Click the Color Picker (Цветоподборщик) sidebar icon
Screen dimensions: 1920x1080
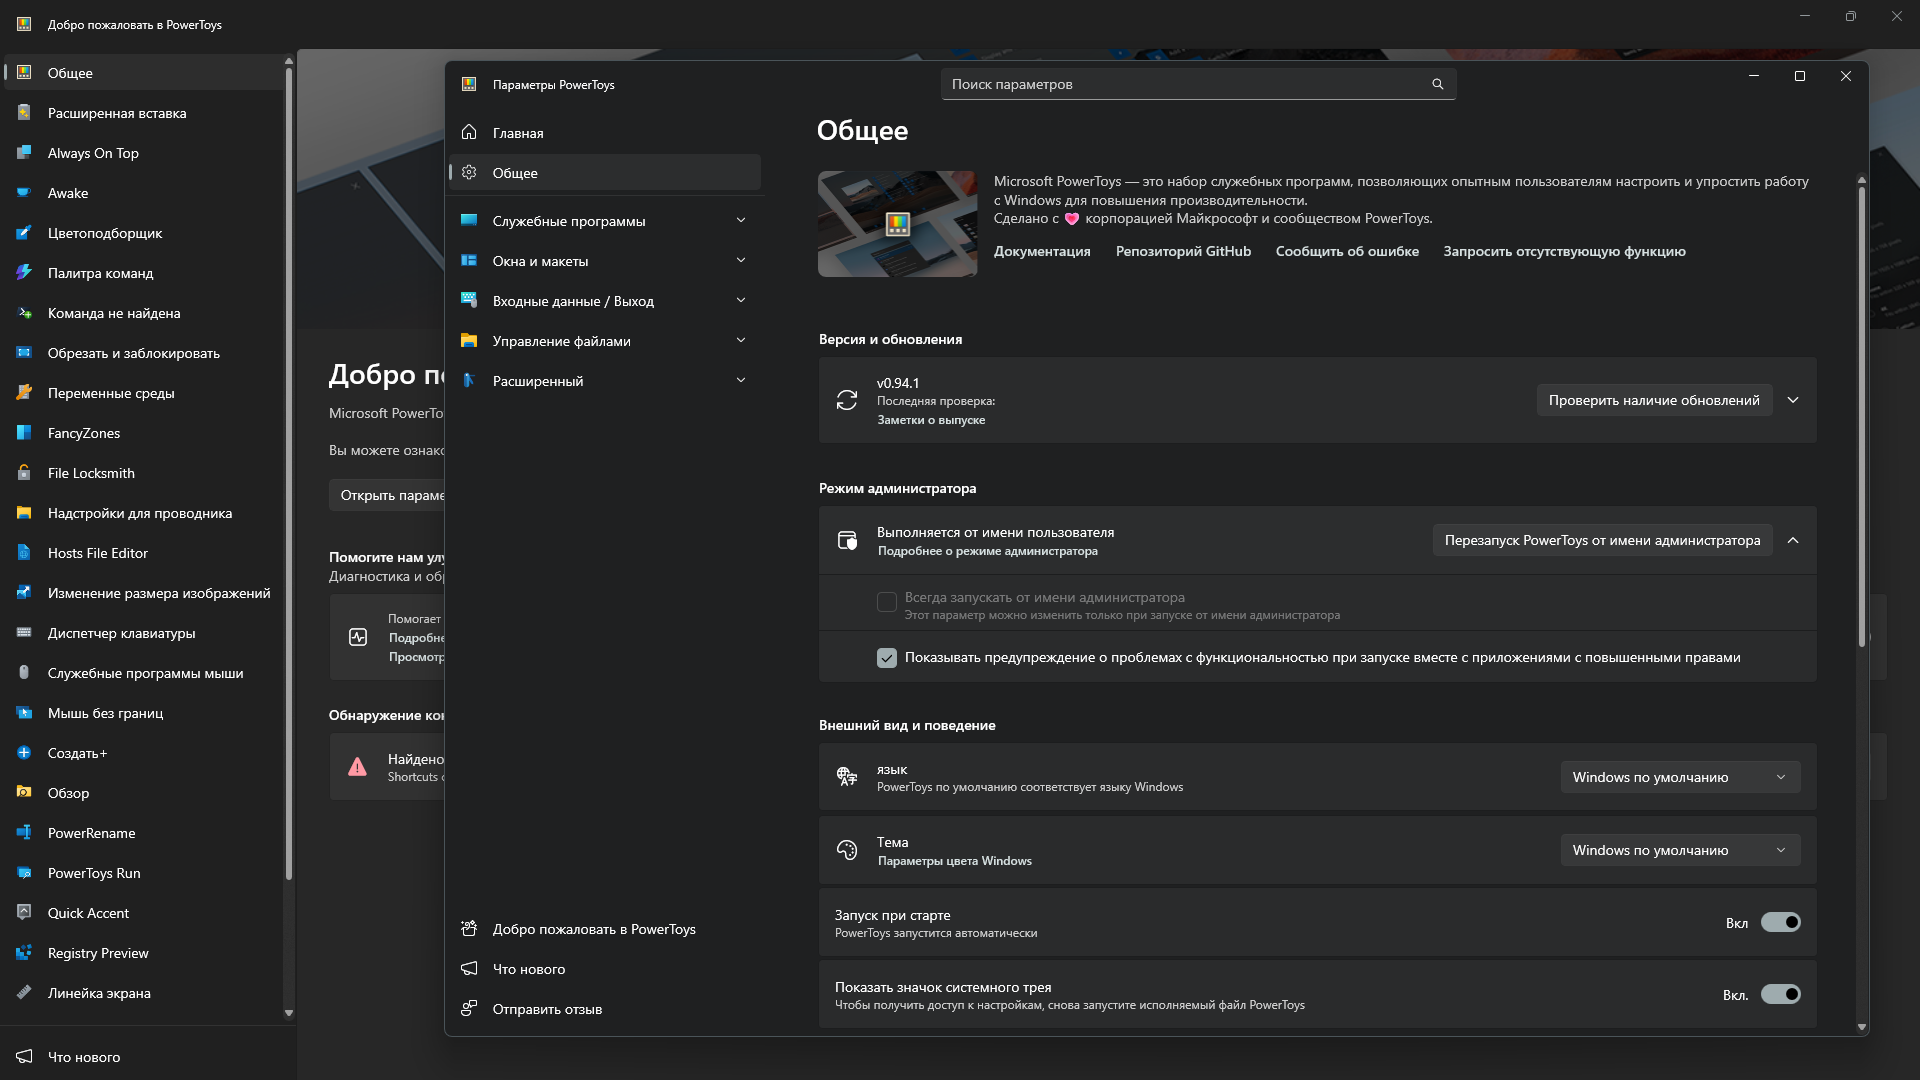[x=24, y=233]
